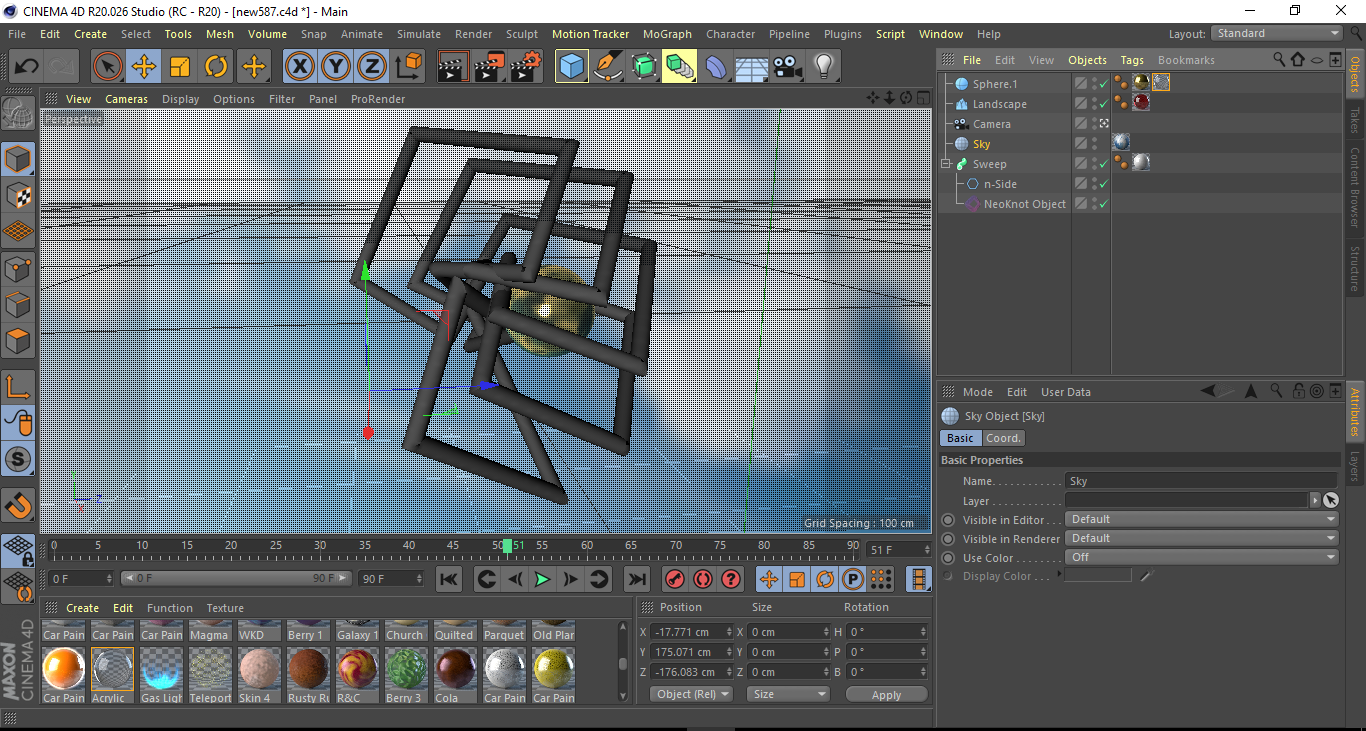Open viewport Cameras menu
This screenshot has height=731, width=1366.
coord(126,99)
